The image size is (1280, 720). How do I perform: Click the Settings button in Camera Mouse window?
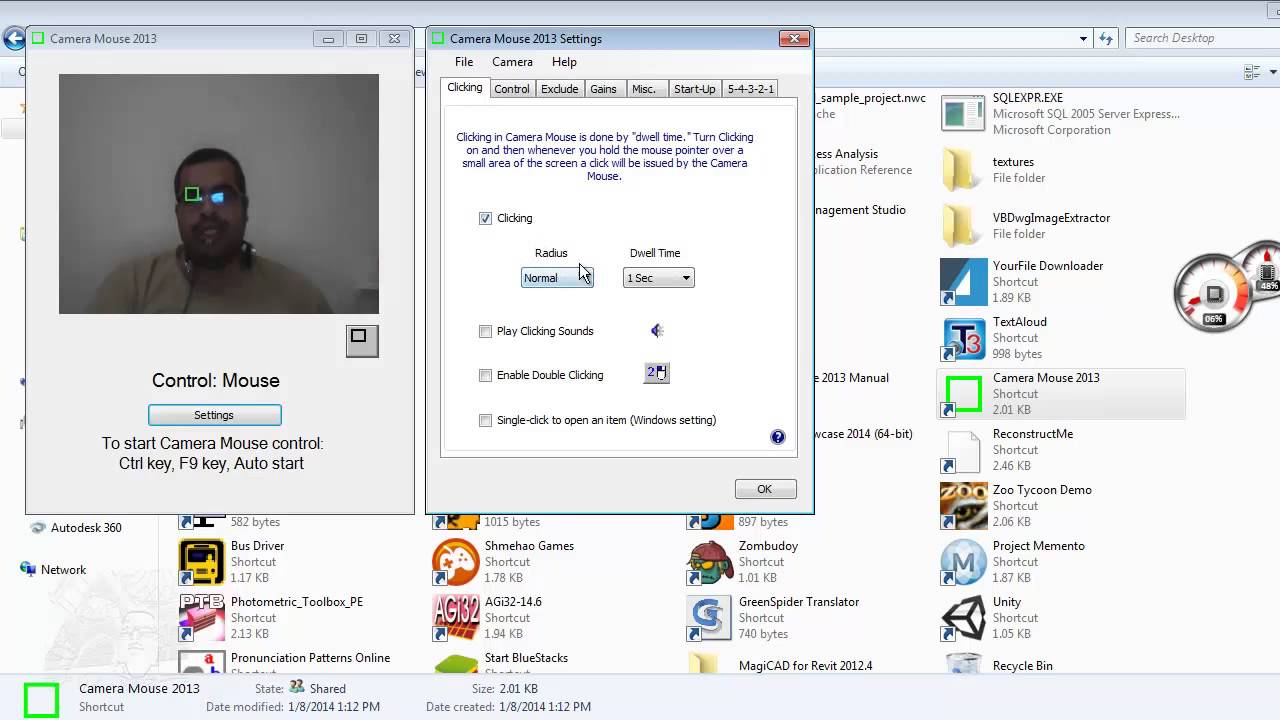(214, 415)
